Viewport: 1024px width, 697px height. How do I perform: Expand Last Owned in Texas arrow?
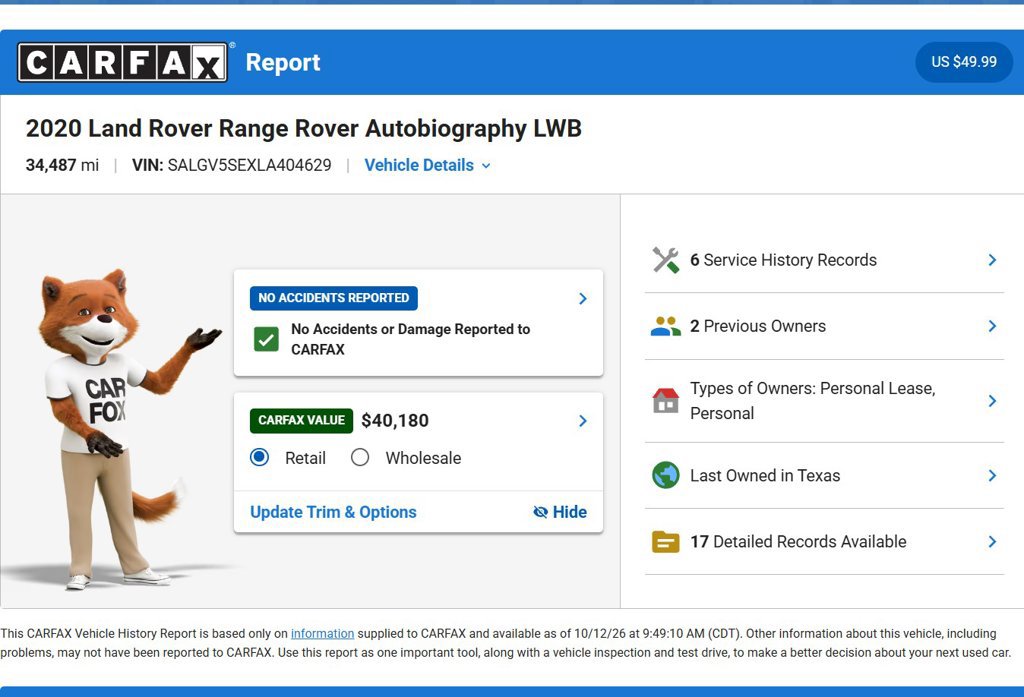[x=992, y=476]
